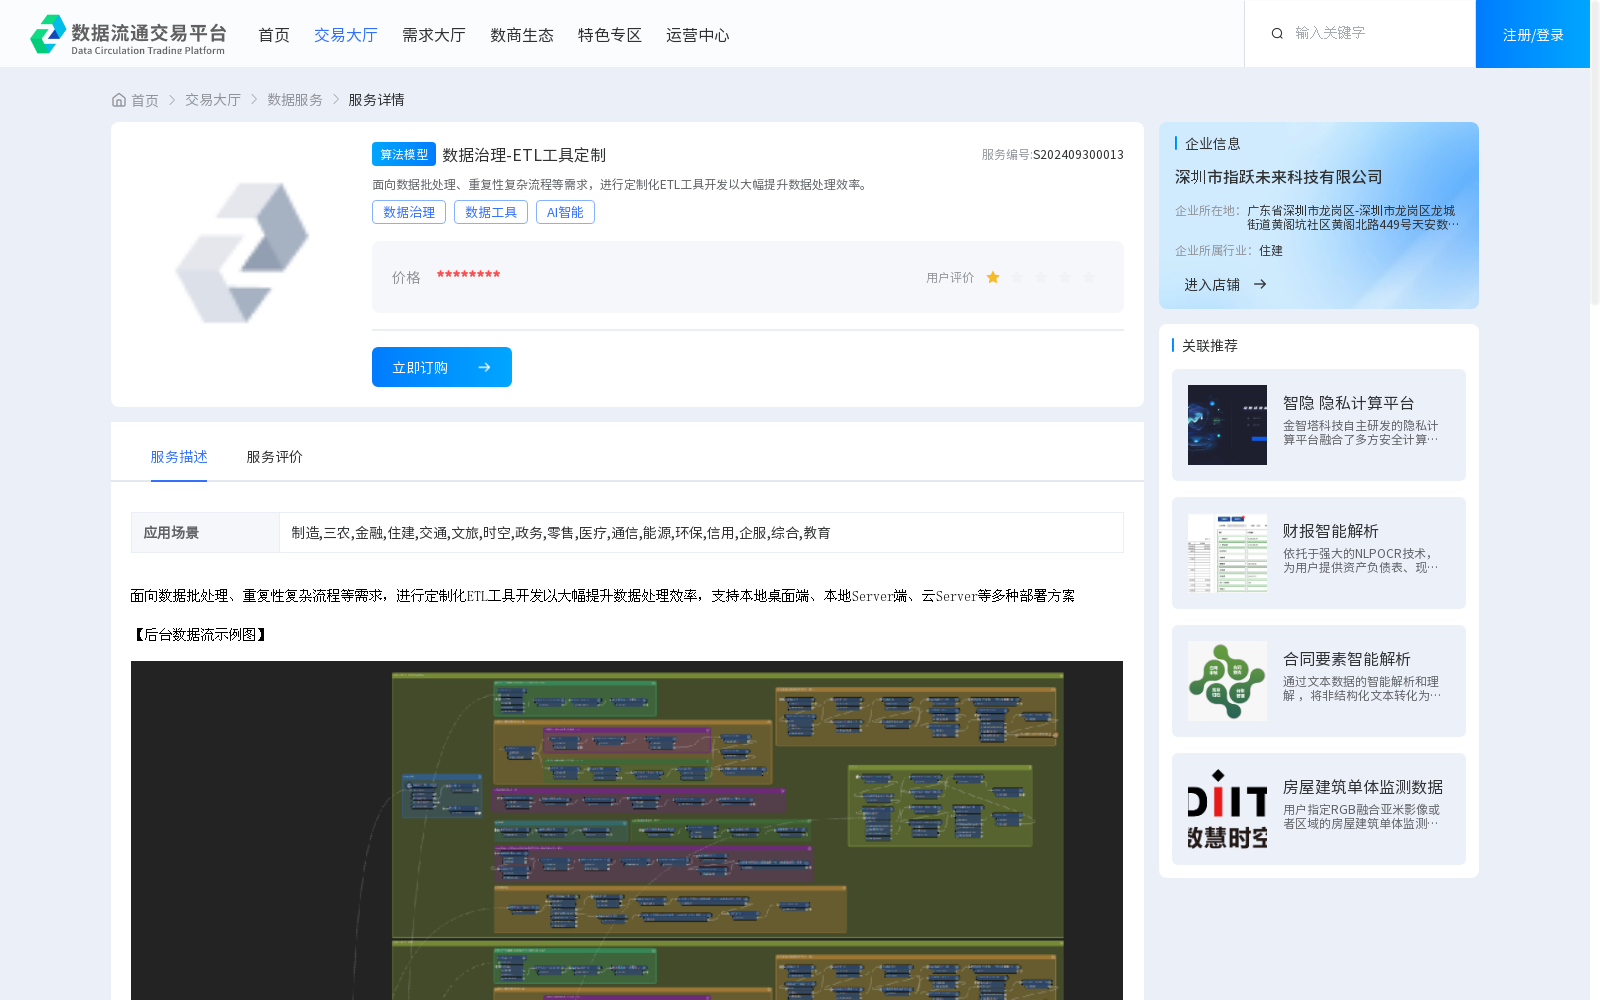Image resolution: width=1600 pixels, height=1000 pixels.
Task: Click the third rating star
Action: click(1041, 277)
